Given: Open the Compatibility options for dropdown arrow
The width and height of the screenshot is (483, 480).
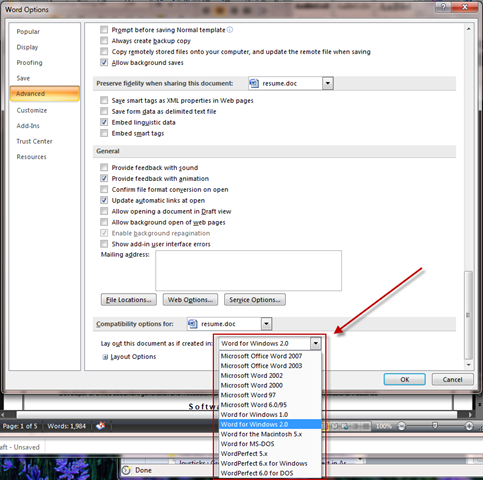Looking at the screenshot, I should (266, 324).
